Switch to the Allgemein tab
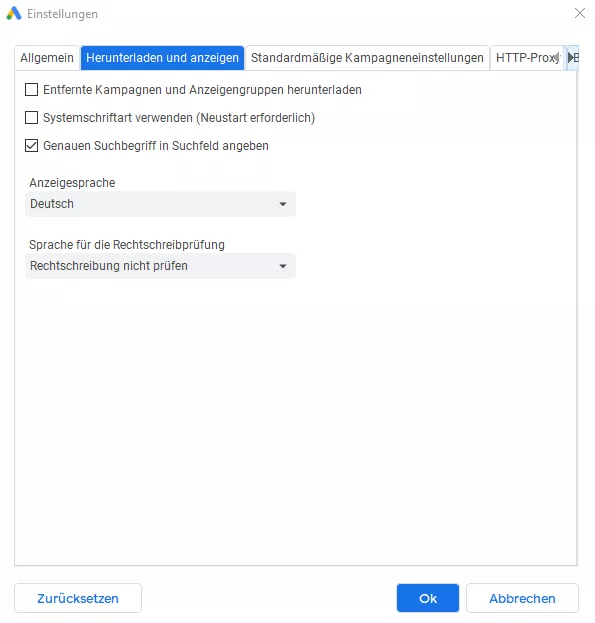595x623 pixels. 47,58
